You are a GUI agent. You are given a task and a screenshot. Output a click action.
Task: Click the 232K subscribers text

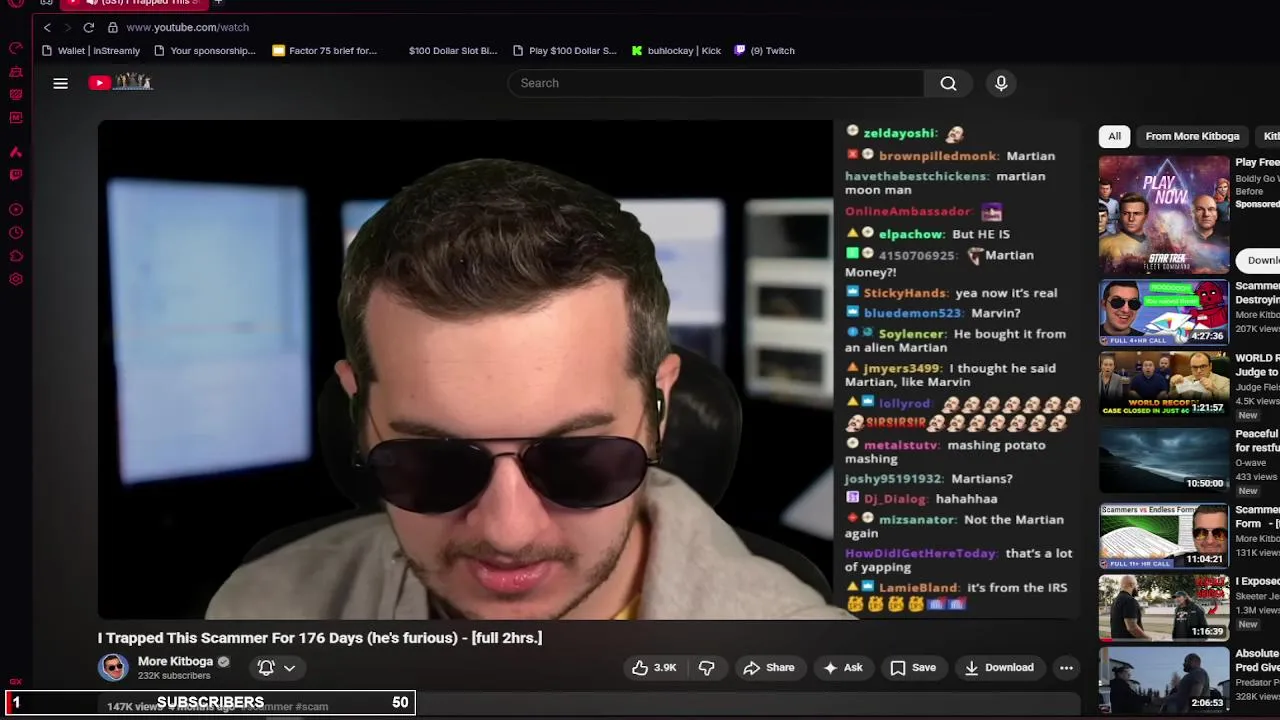(174, 676)
